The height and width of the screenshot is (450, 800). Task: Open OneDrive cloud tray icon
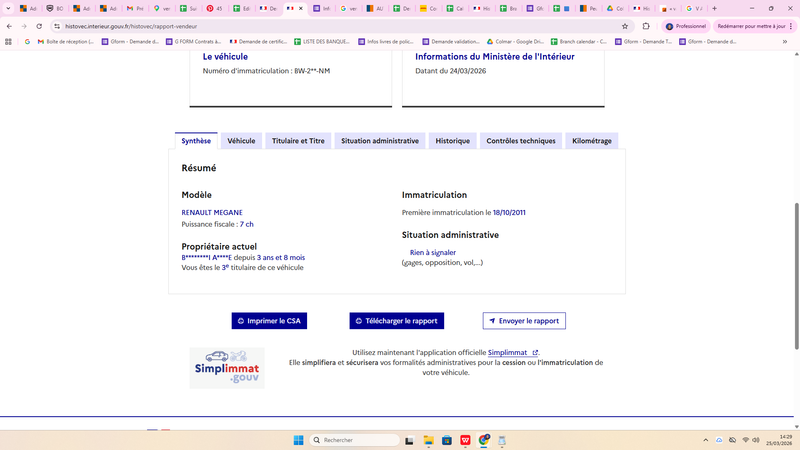[x=719, y=440]
